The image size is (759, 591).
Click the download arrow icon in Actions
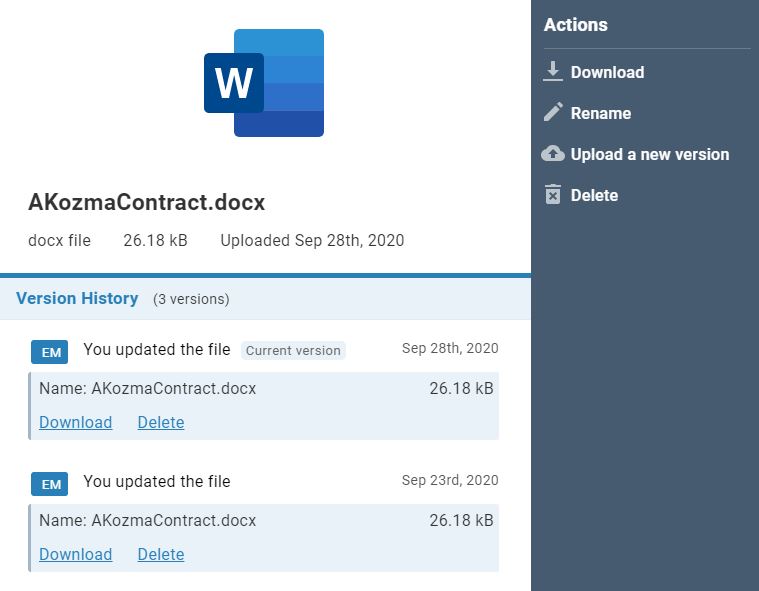click(553, 71)
